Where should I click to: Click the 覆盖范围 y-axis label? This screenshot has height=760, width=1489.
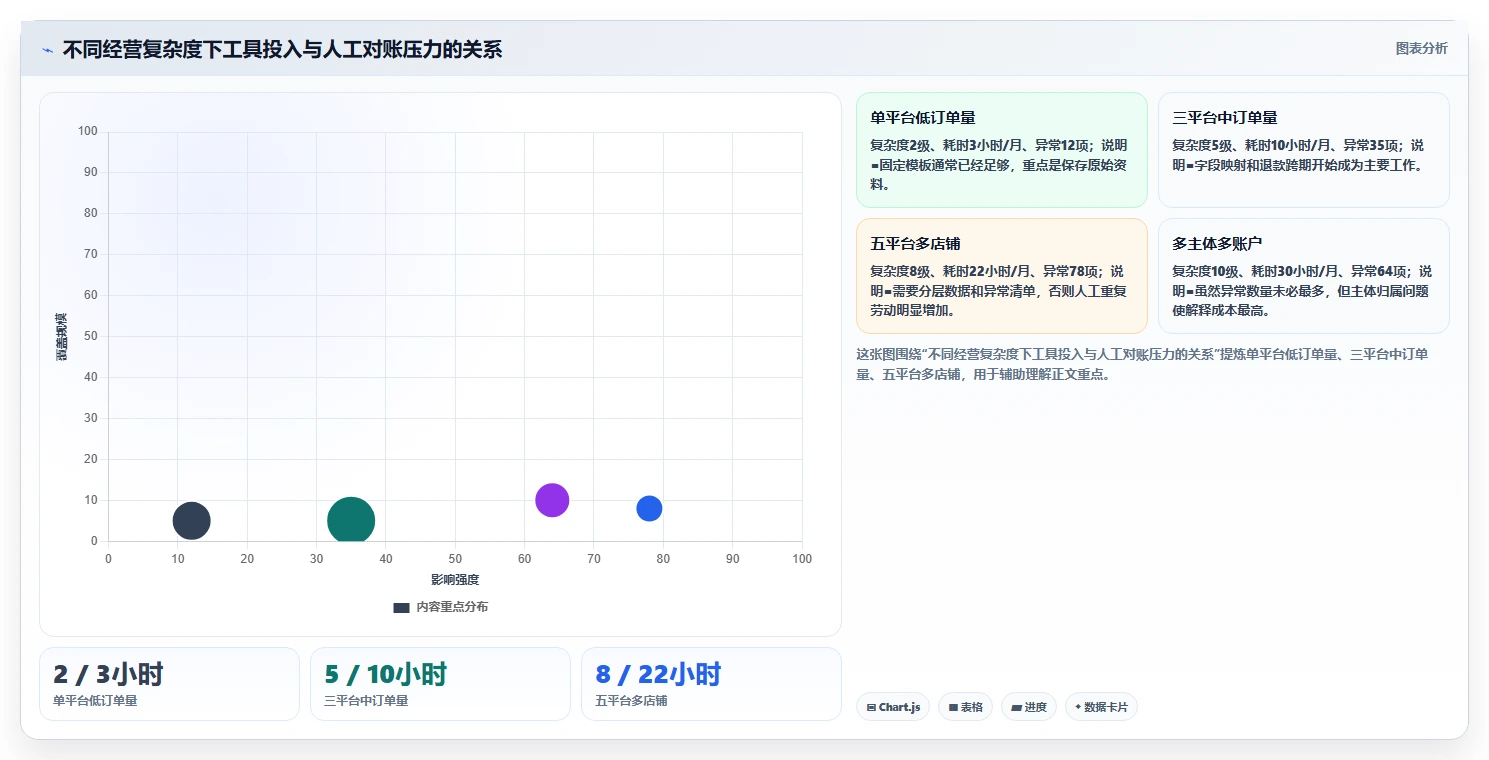(x=62, y=336)
